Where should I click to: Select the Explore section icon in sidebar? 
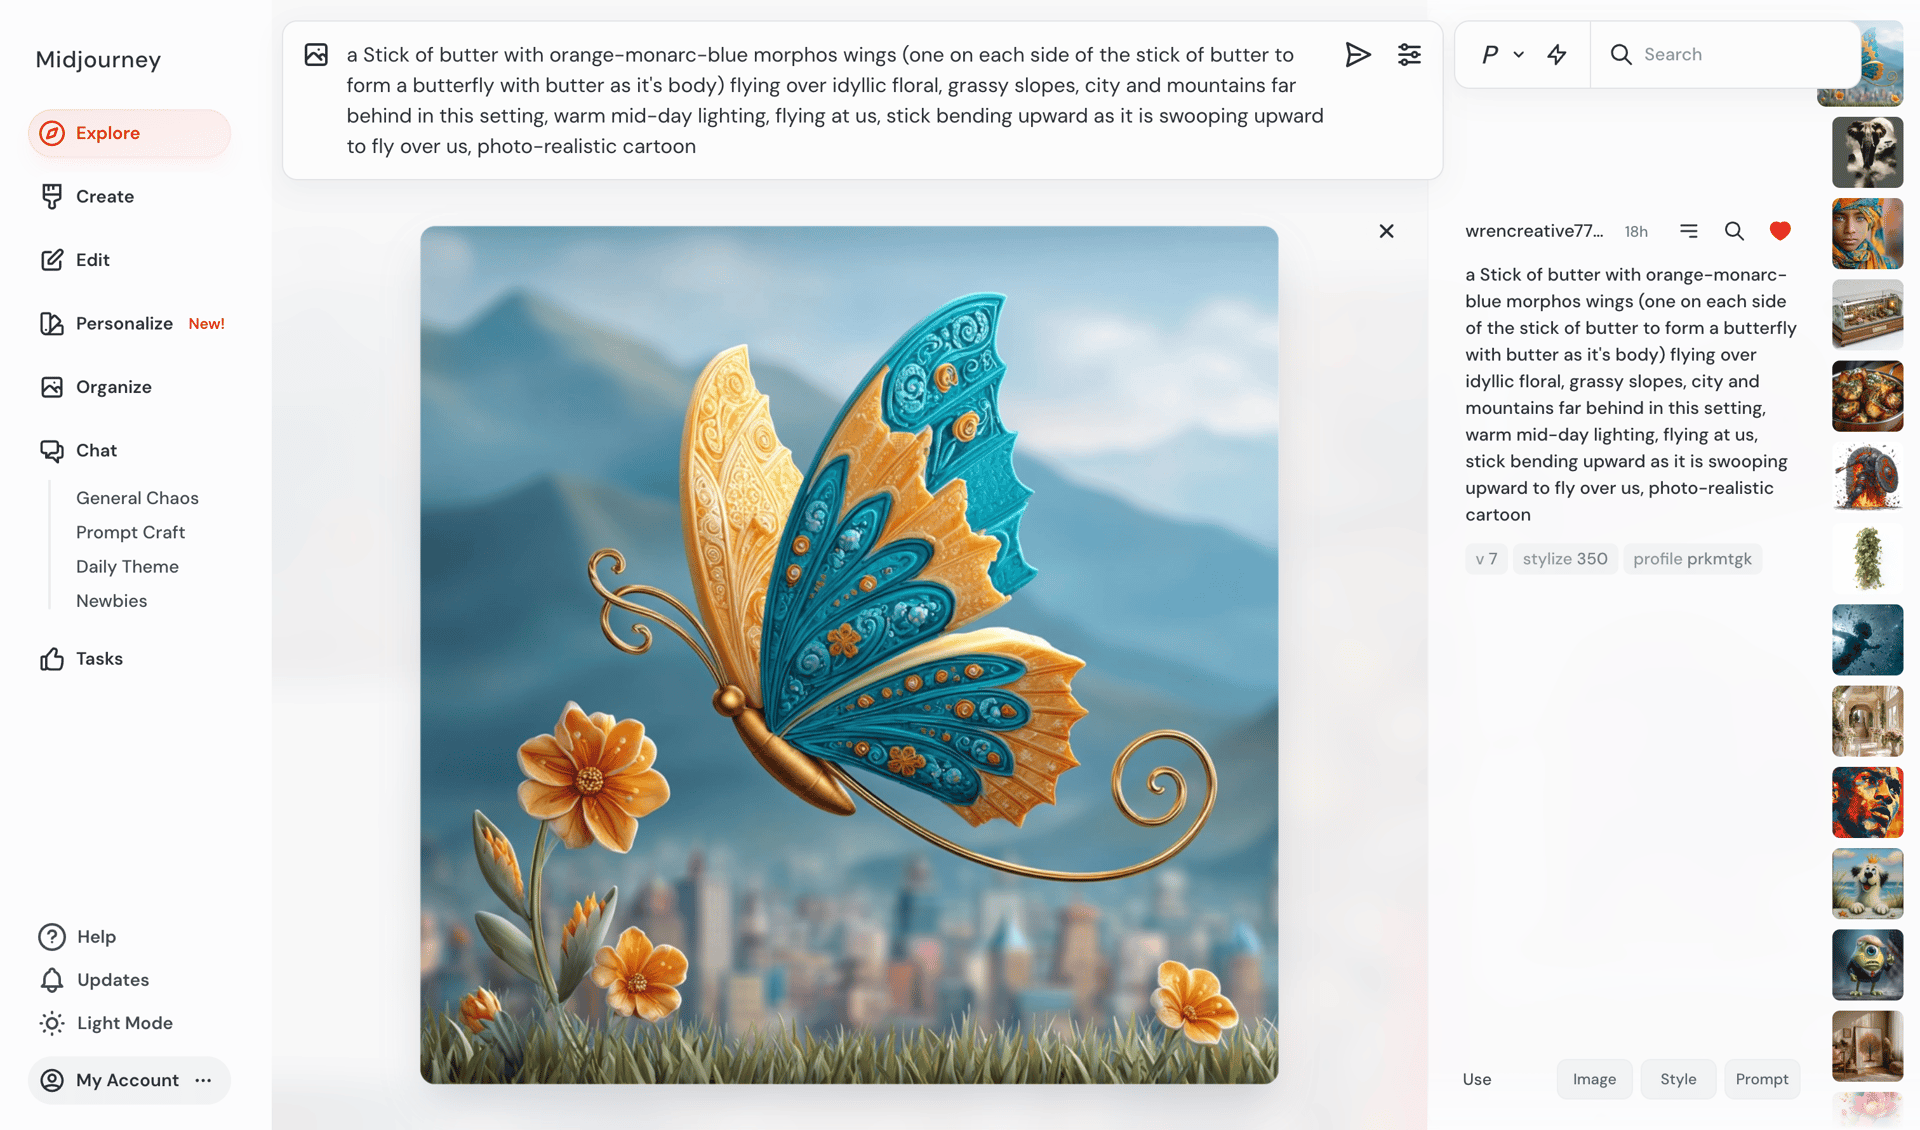(x=52, y=133)
